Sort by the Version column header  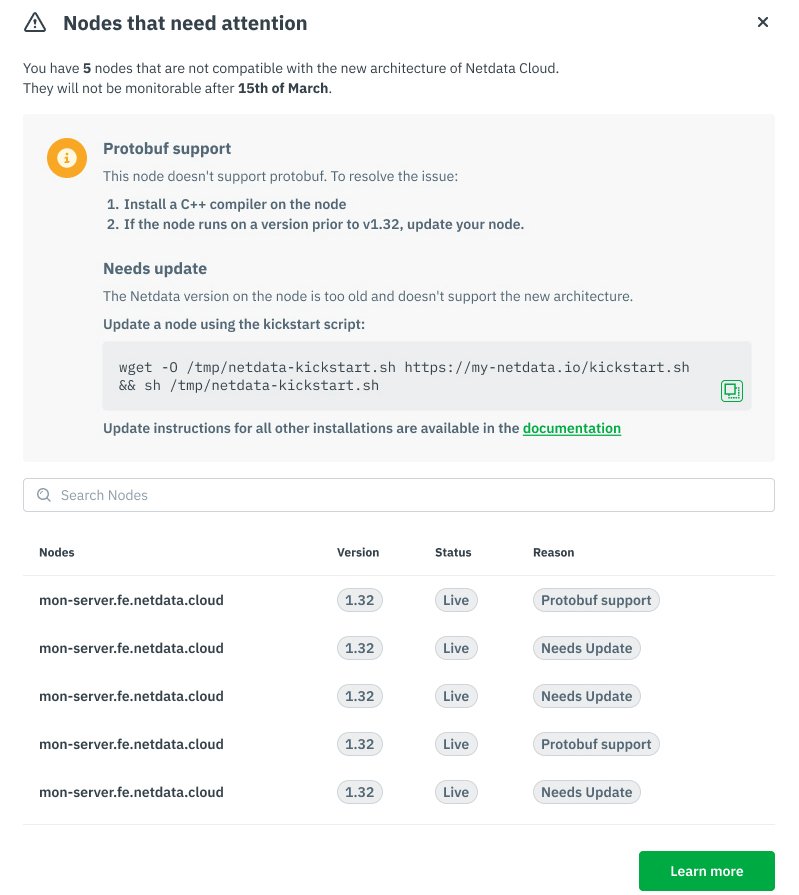pos(358,552)
